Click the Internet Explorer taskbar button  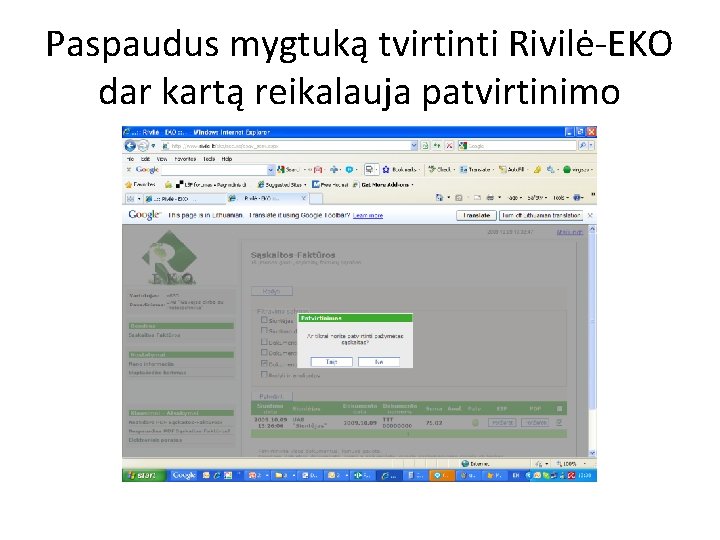[x=389, y=476]
